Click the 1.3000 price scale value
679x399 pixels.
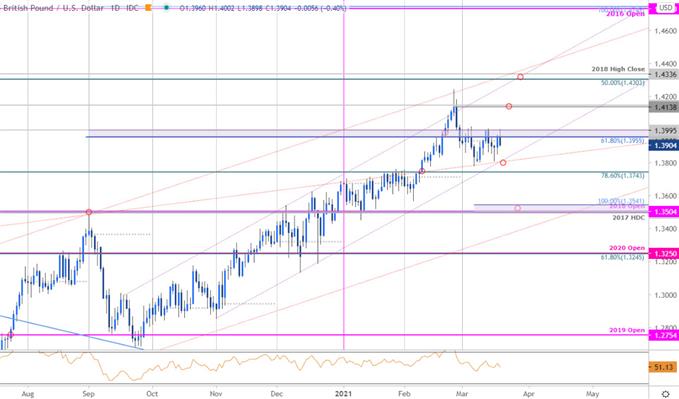[x=665, y=295]
